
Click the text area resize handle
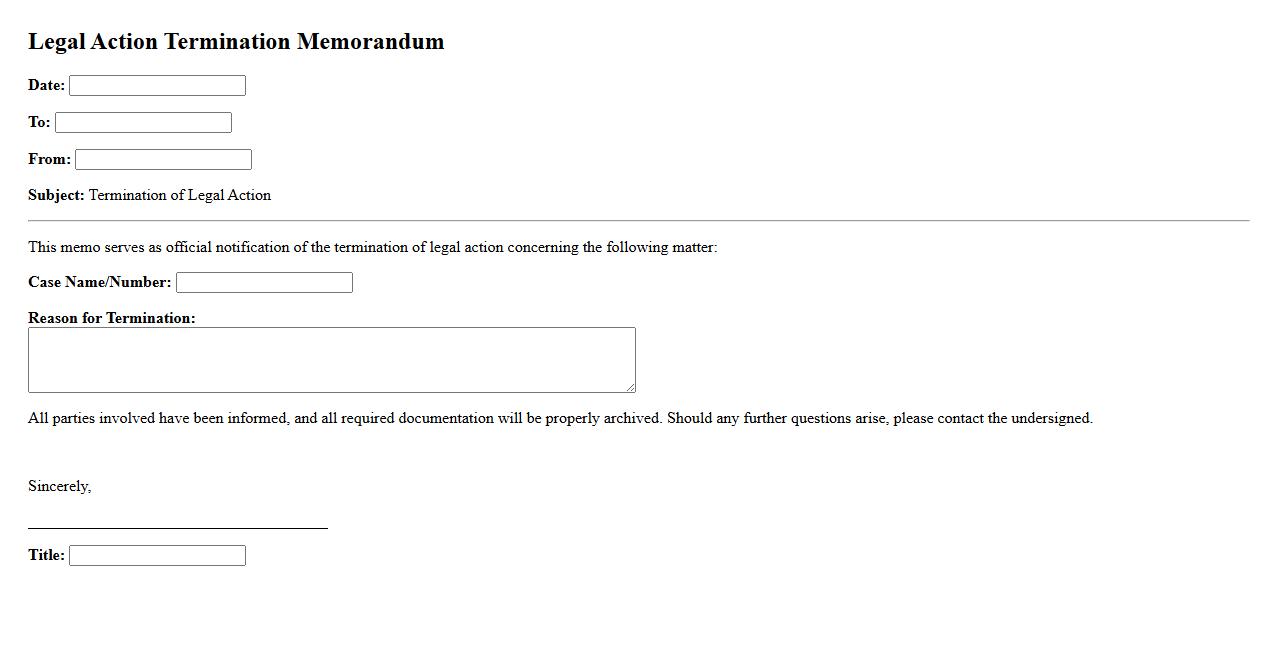pyautogui.click(x=630, y=387)
